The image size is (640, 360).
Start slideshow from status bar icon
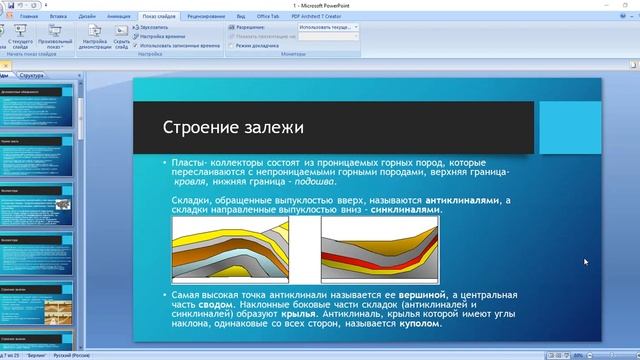point(566,356)
